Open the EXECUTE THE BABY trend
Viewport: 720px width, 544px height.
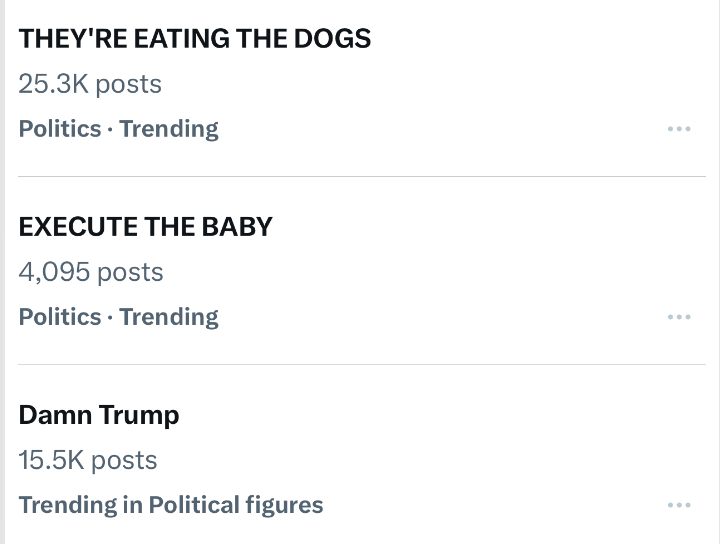pyautogui.click(x=145, y=226)
